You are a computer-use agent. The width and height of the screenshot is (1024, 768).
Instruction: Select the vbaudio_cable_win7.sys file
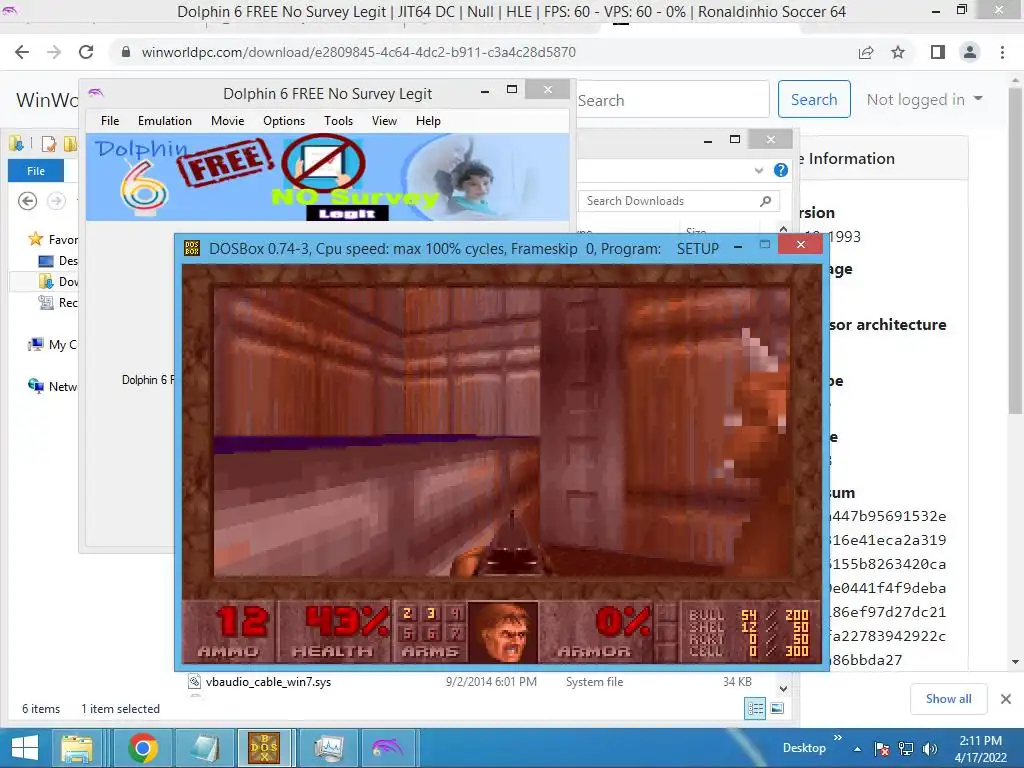[268, 682]
